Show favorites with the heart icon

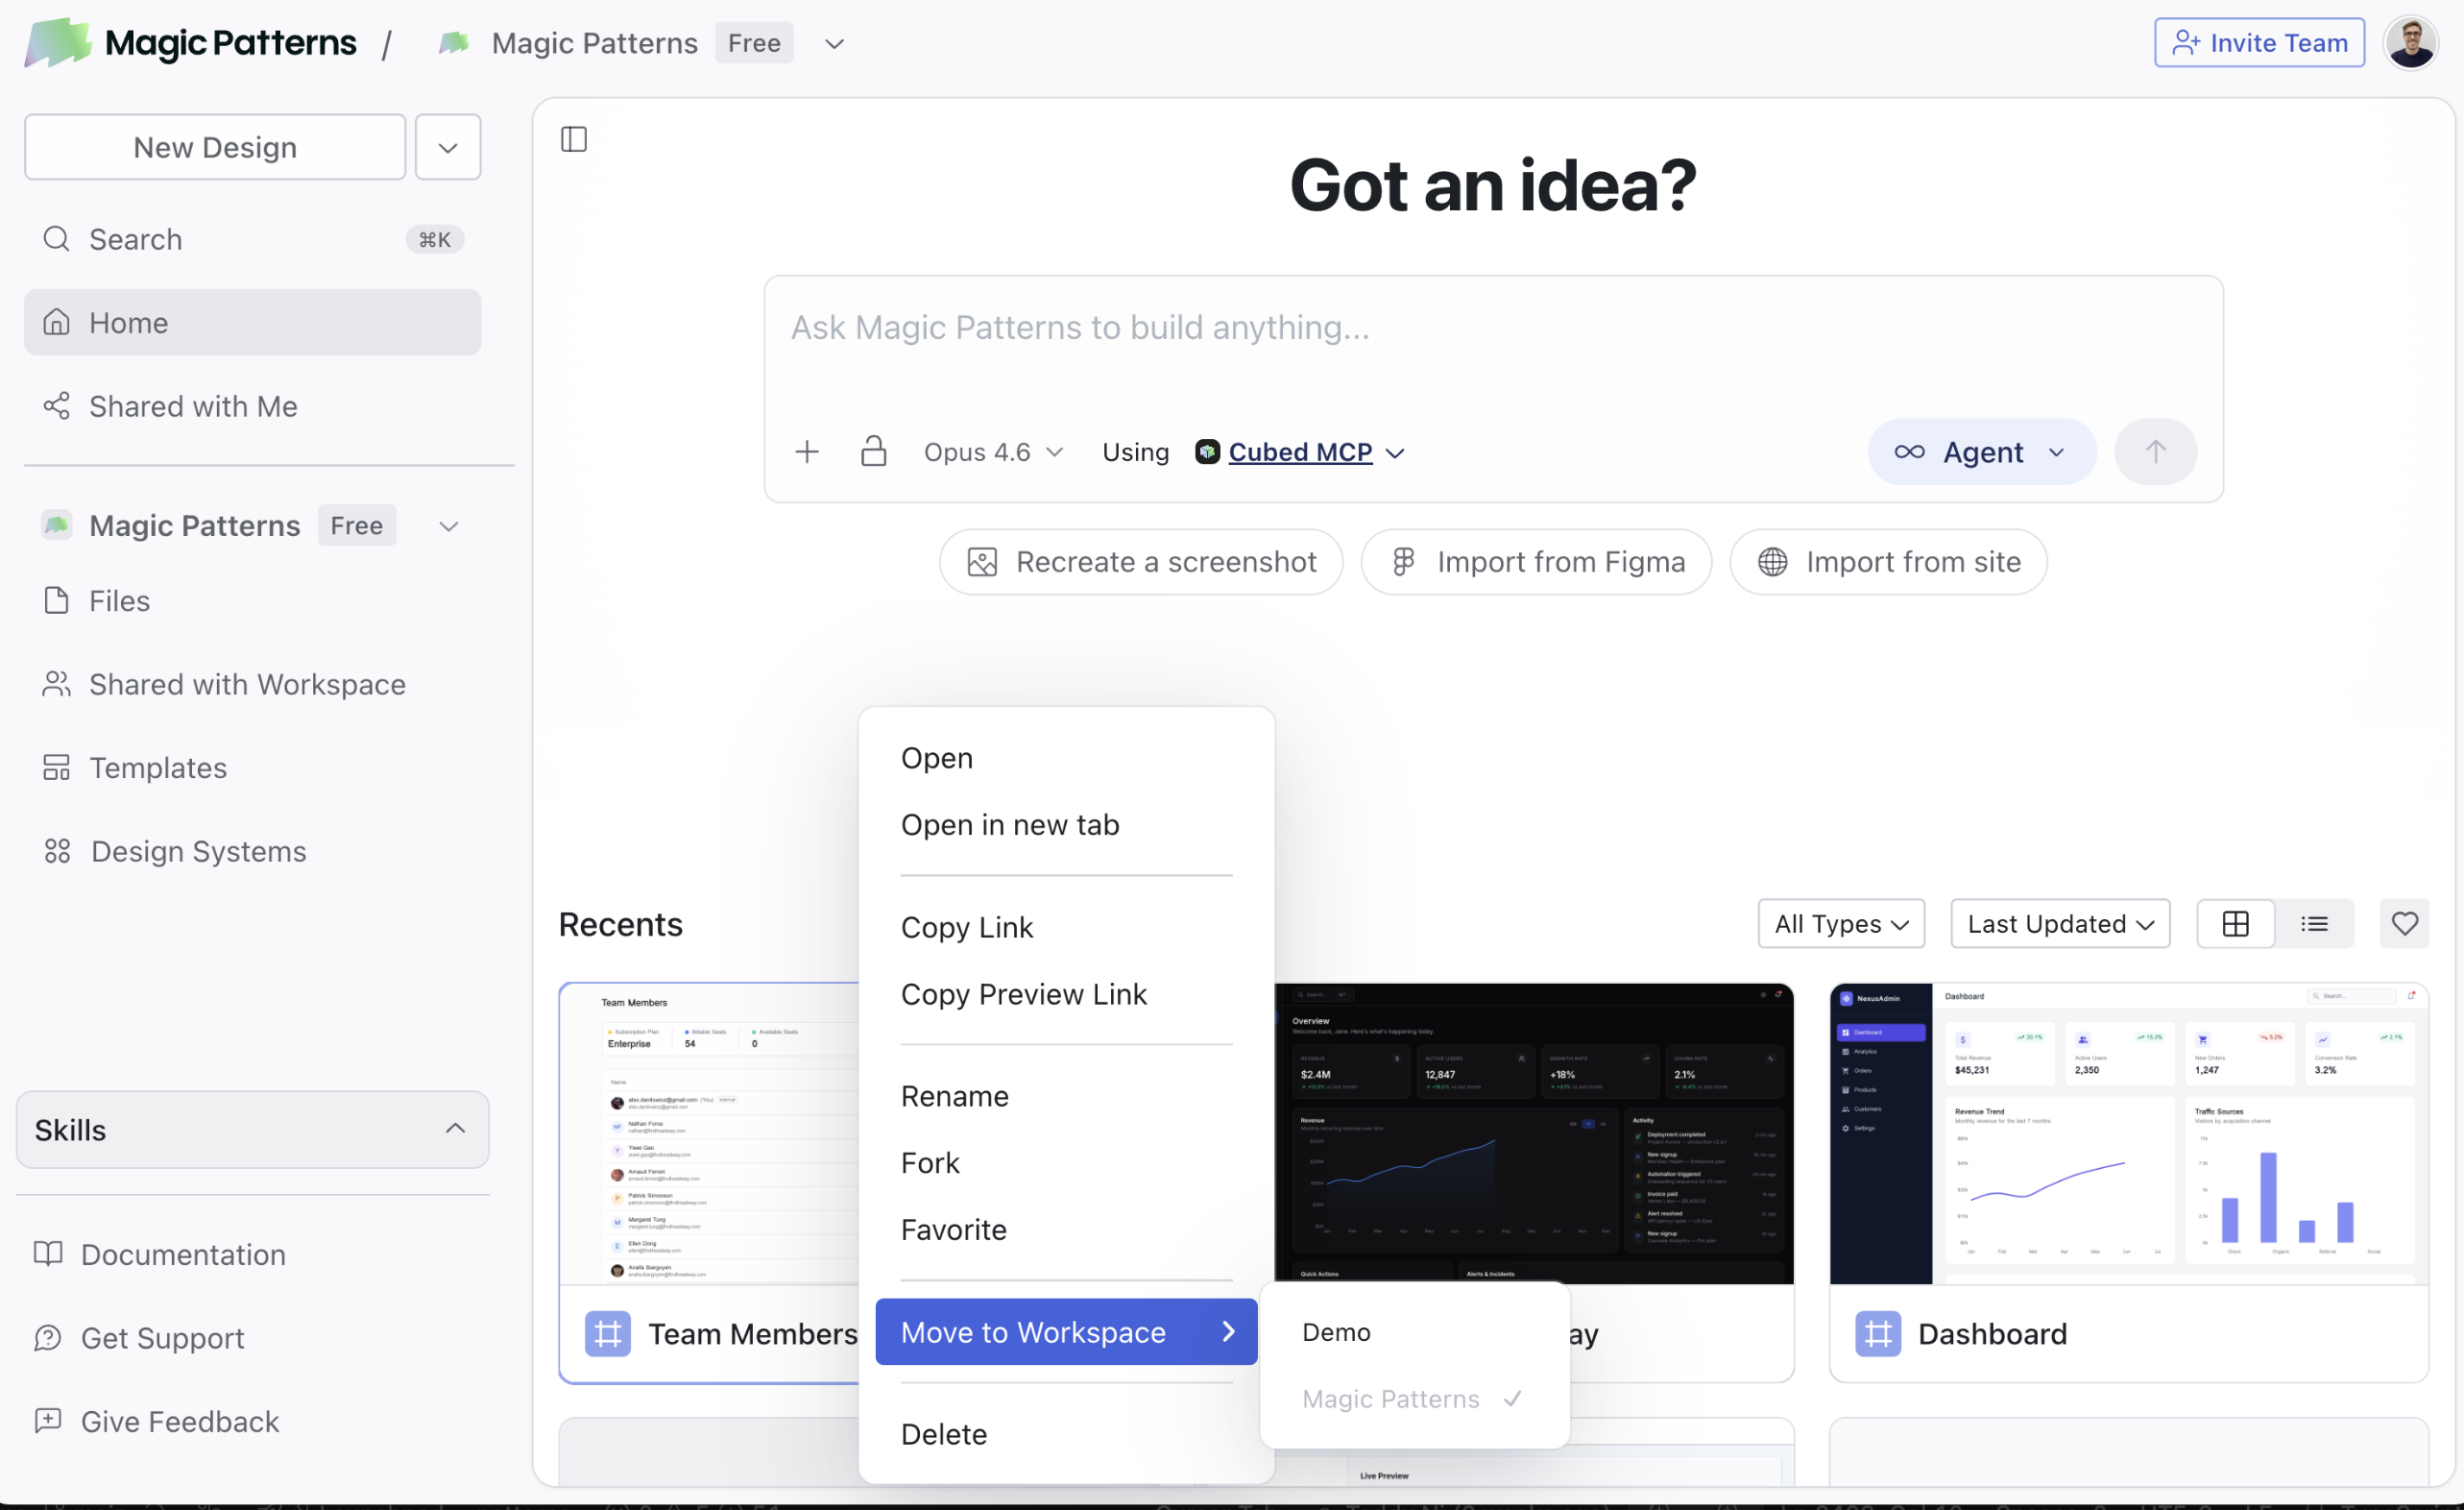click(x=2404, y=923)
